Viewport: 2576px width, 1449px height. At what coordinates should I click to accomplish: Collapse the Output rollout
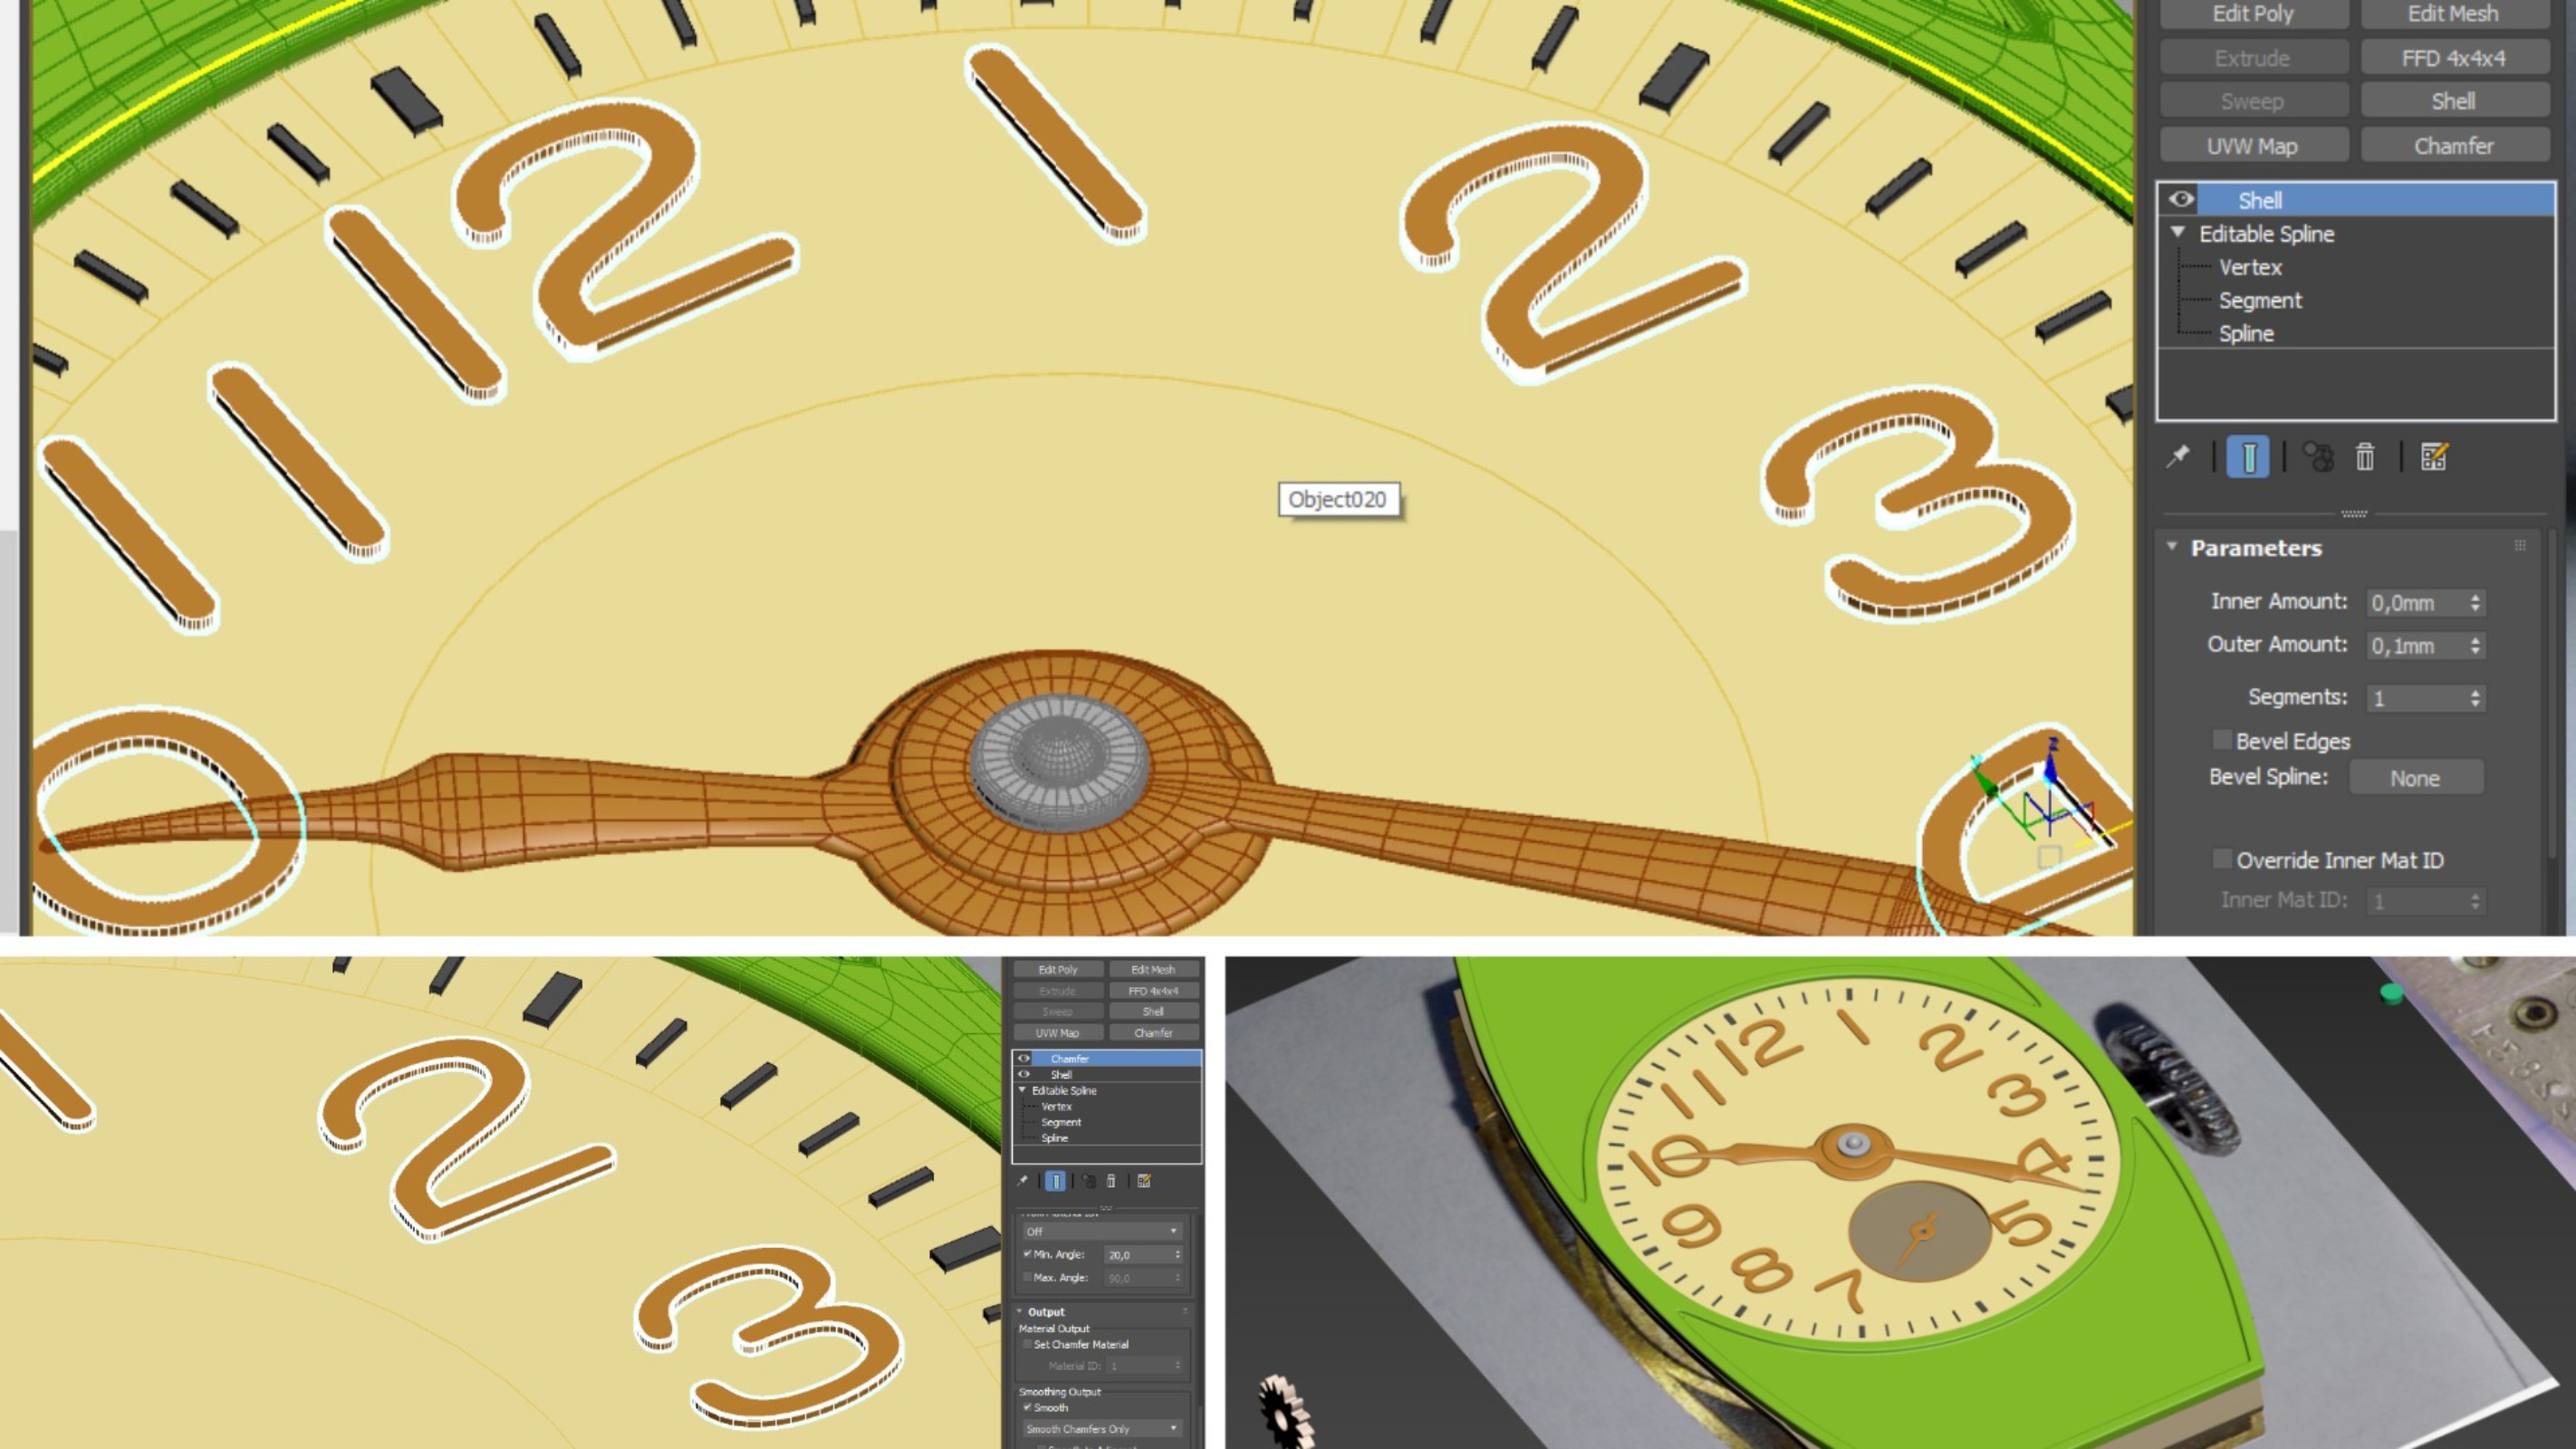1020,1311
